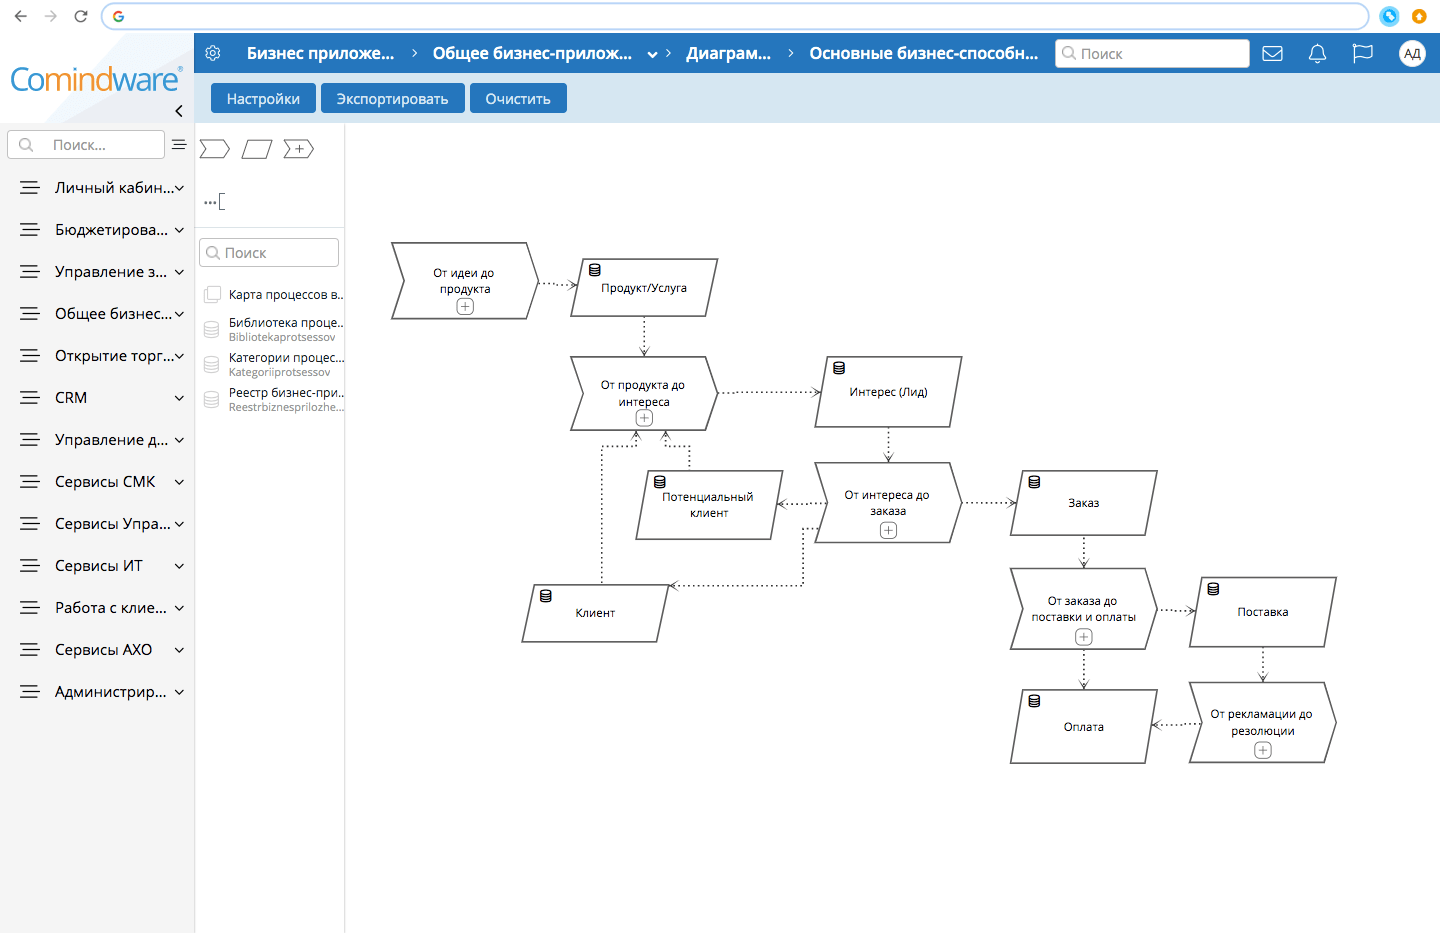Go back in browser history
The width and height of the screenshot is (1440, 933).
[x=21, y=16]
